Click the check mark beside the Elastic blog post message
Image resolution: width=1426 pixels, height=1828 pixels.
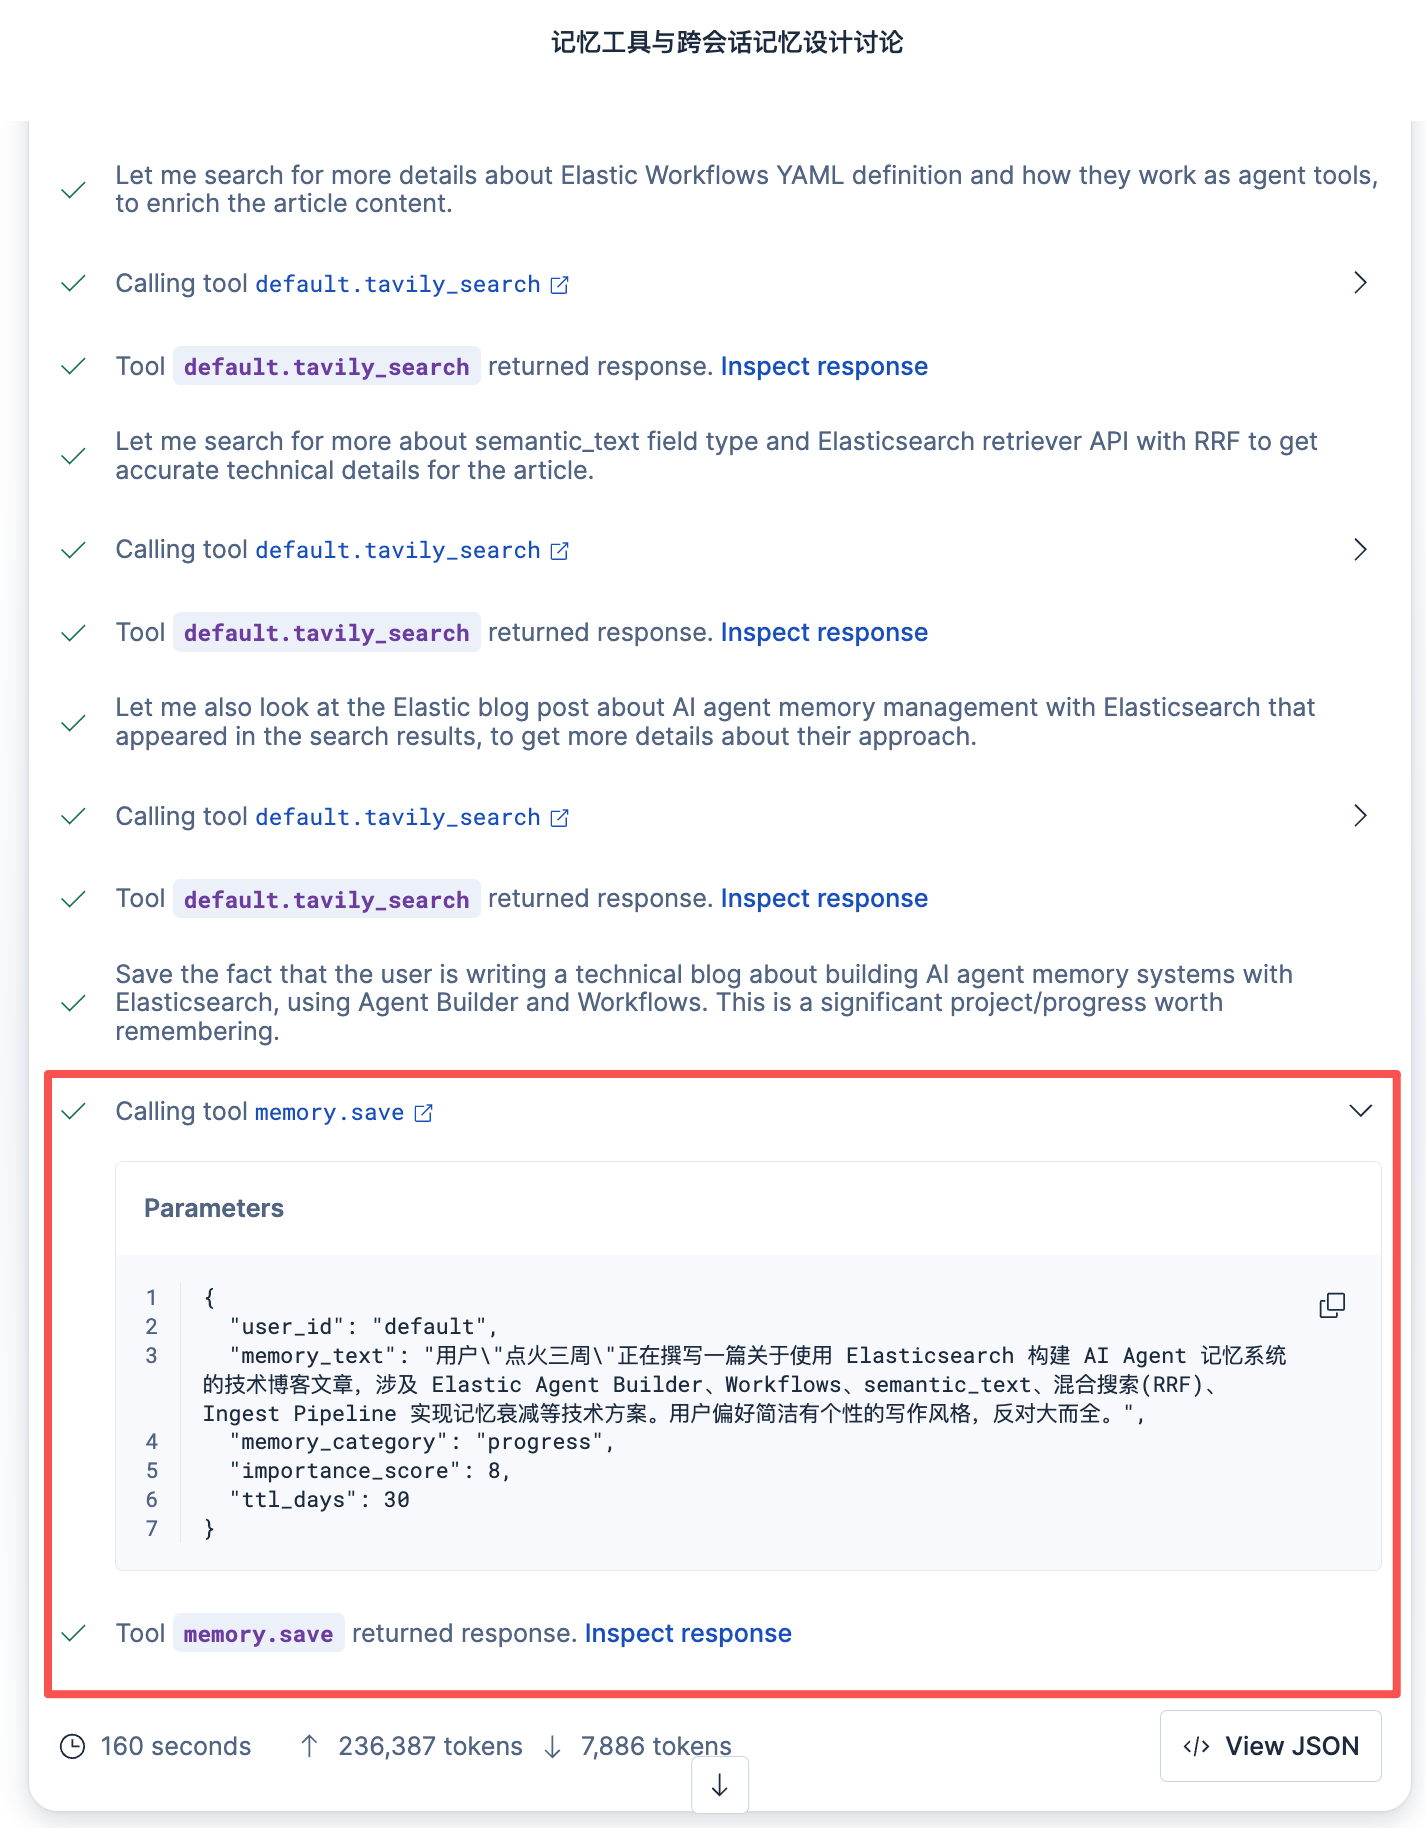tap(73, 722)
